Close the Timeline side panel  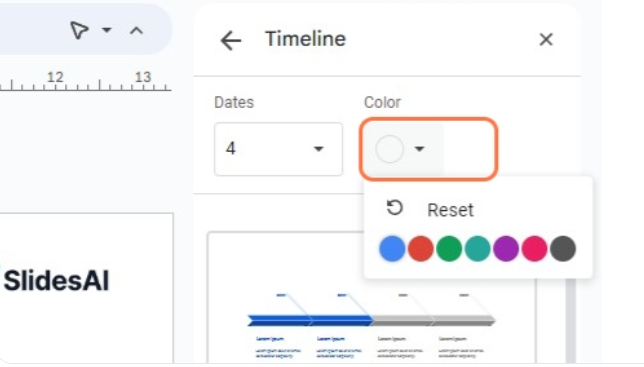[x=546, y=40]
